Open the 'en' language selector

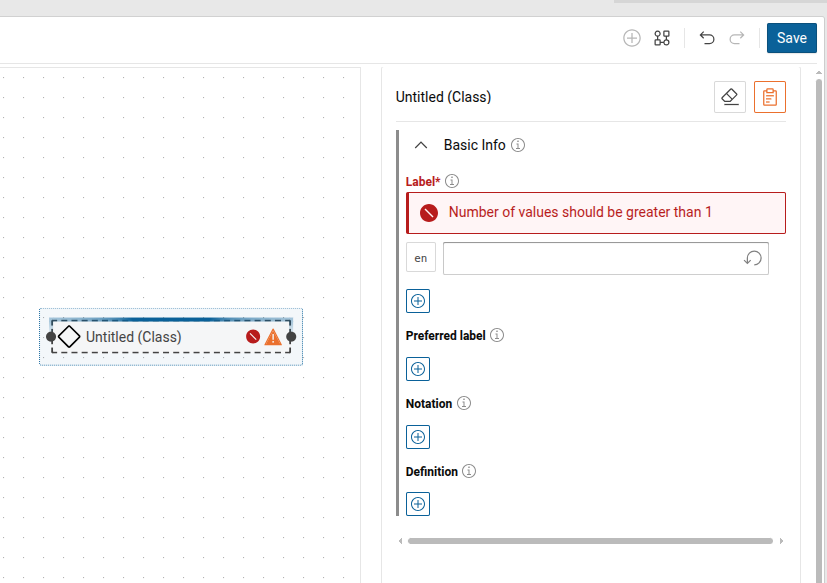point(420,258)
